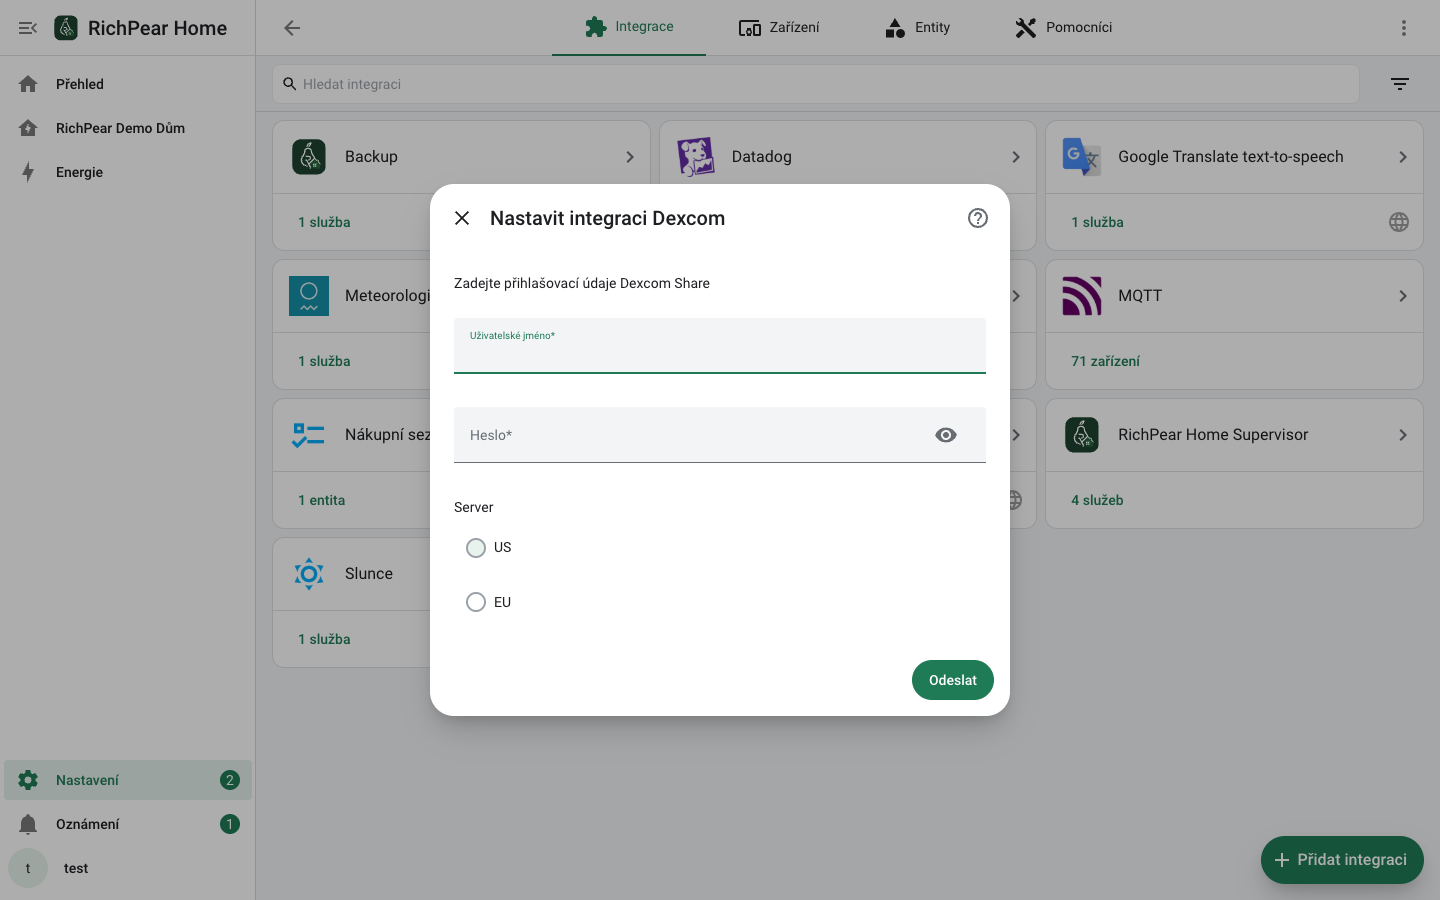Select the US server option
This screenshot has height=900, width=1440.
pyautogui.click(x=476, y=548)
